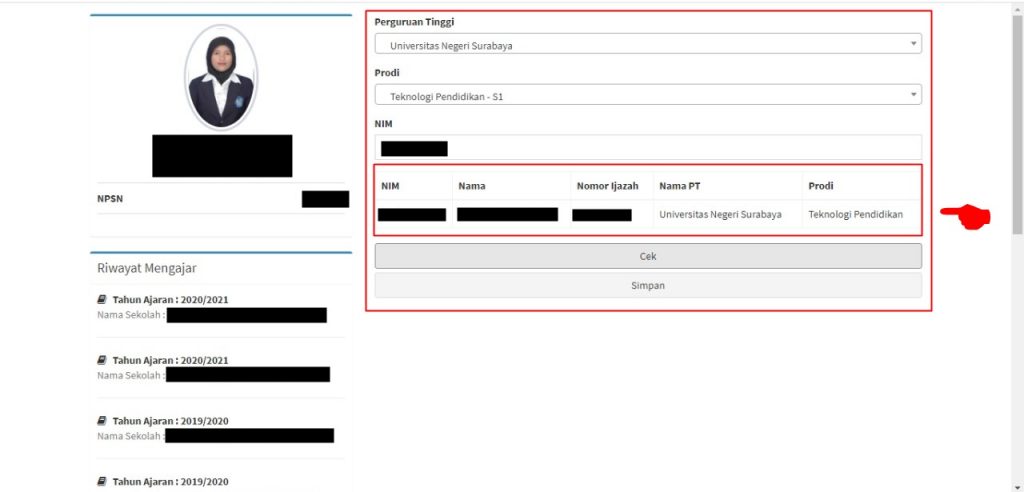Click the Simpan button
Image resolution: width=1024 pixels, height=492 pixels.
pyautogui.click(x=648, y=286)
